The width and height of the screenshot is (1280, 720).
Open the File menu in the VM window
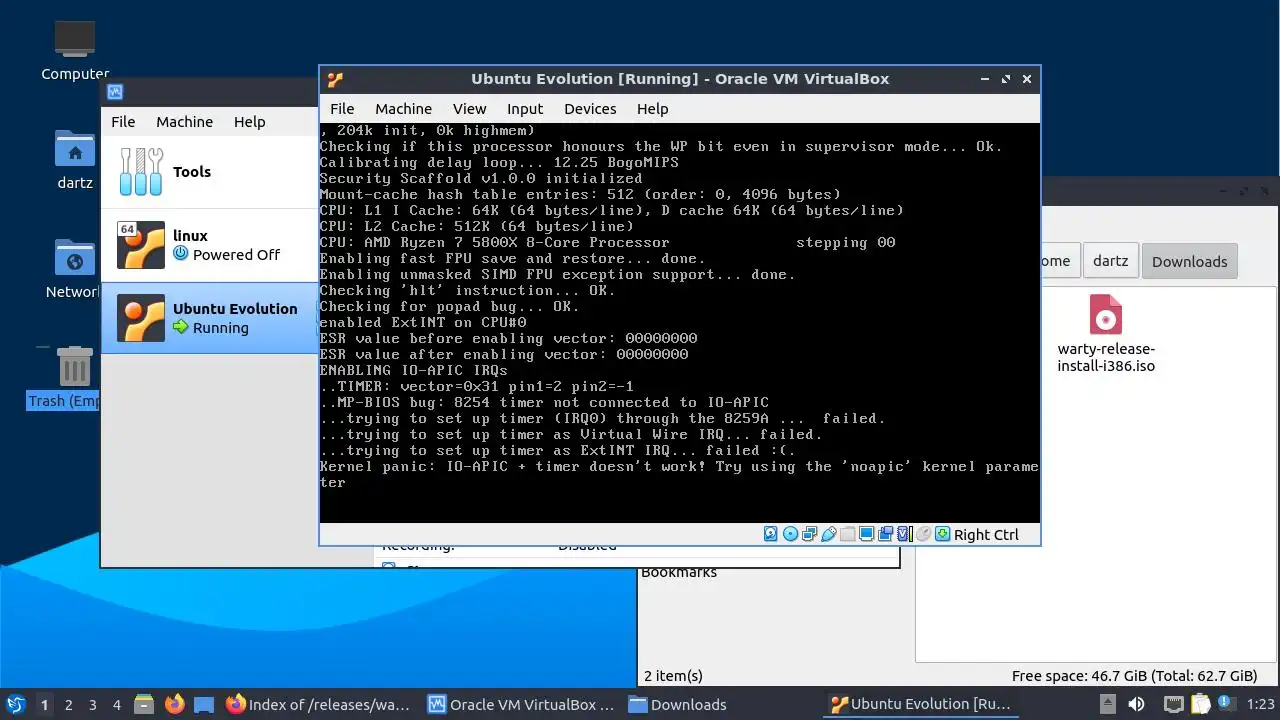342,109
